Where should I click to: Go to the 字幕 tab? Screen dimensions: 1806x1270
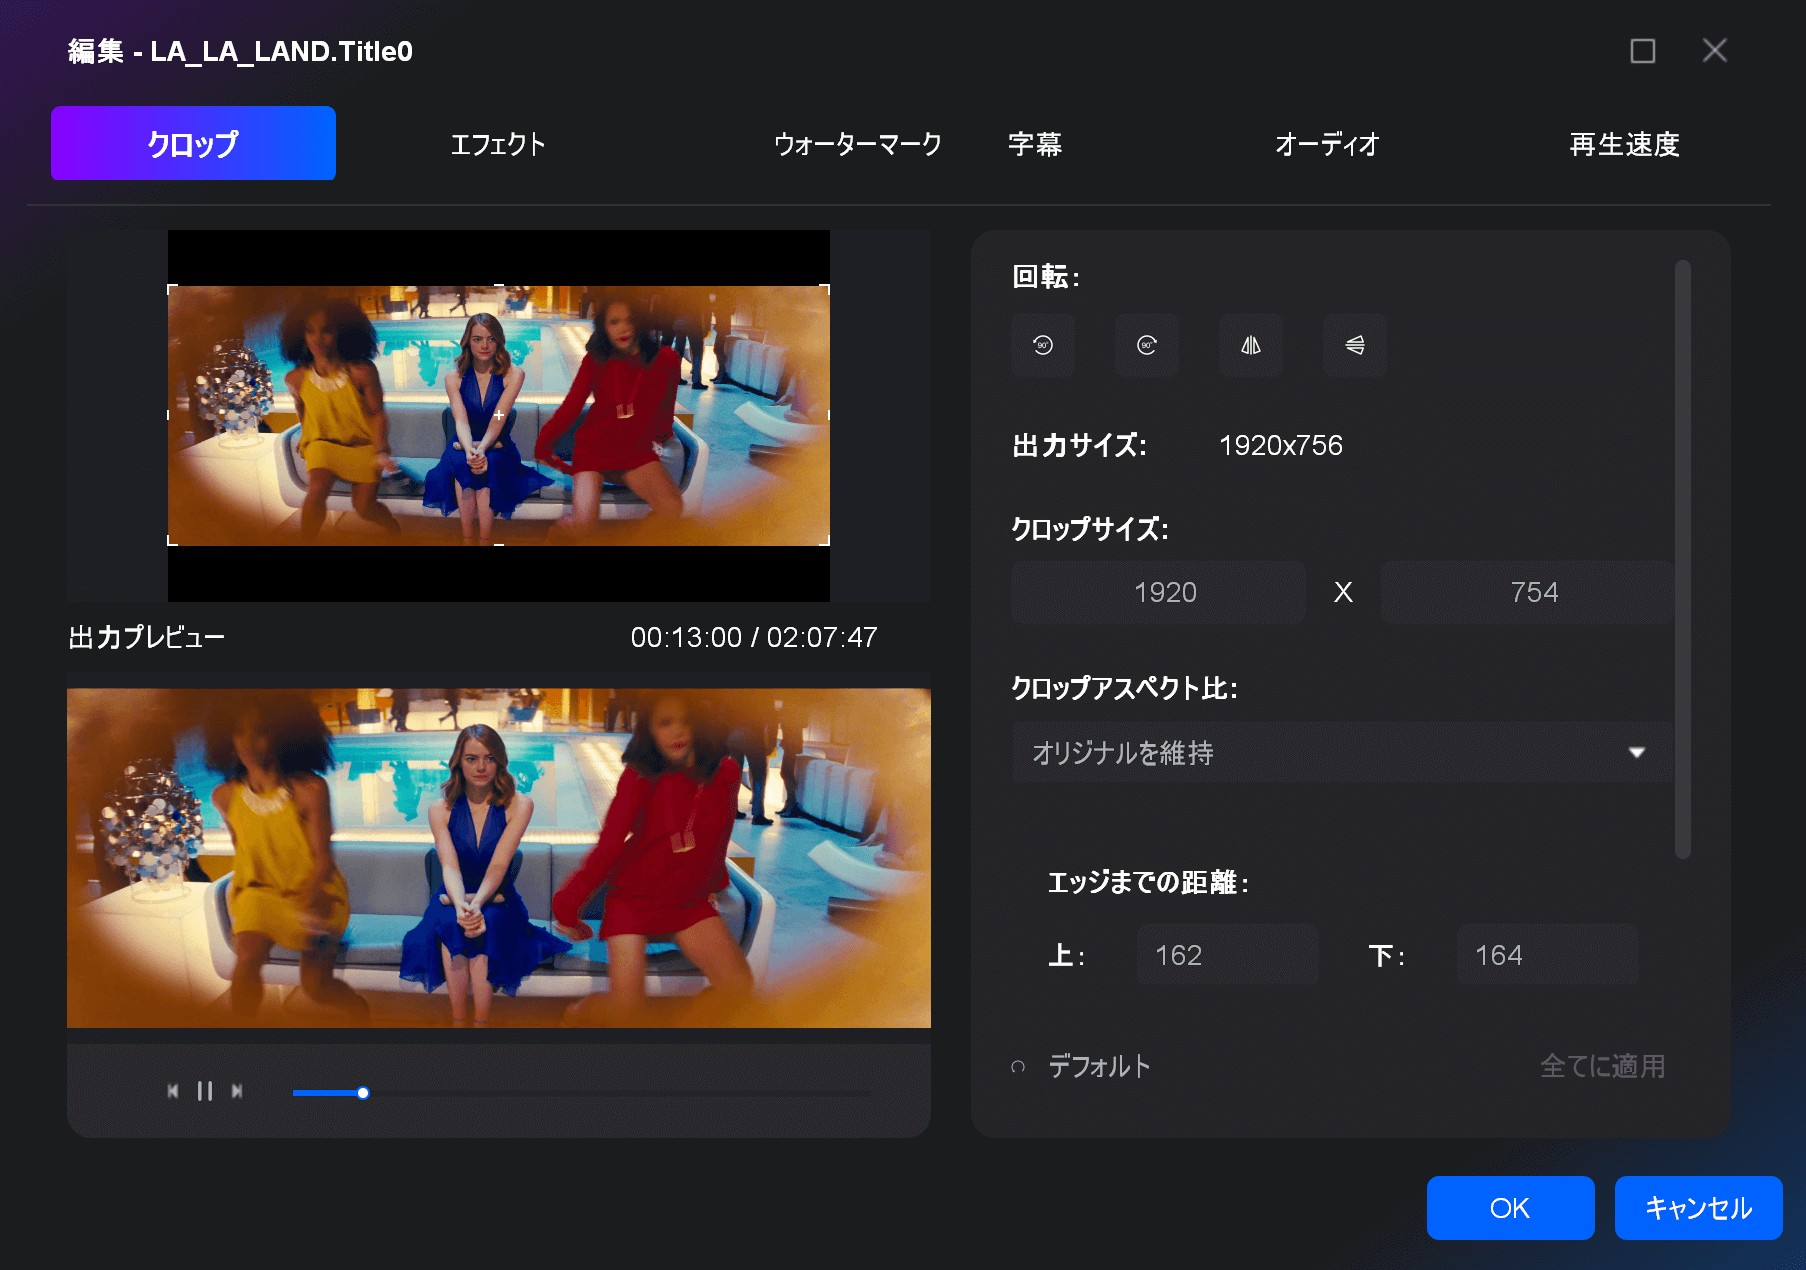(x=1035, y=144)
